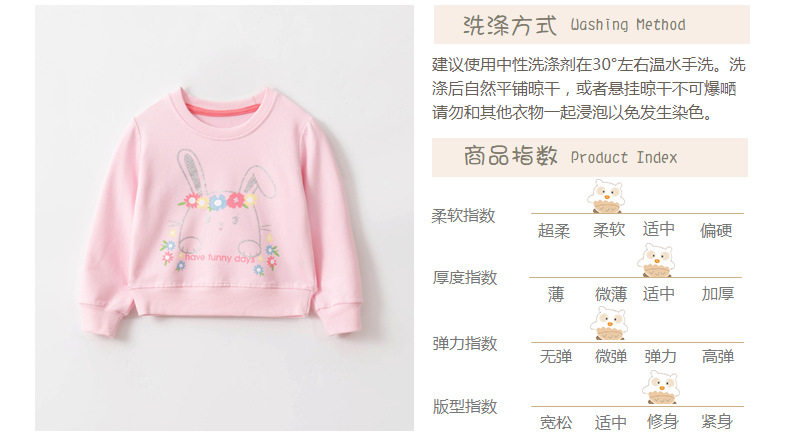Image resolution: width=790 pixels, height=446 pixels.
Task: Click the owl icon on the softness scale
Action: (x=607, y=196)
